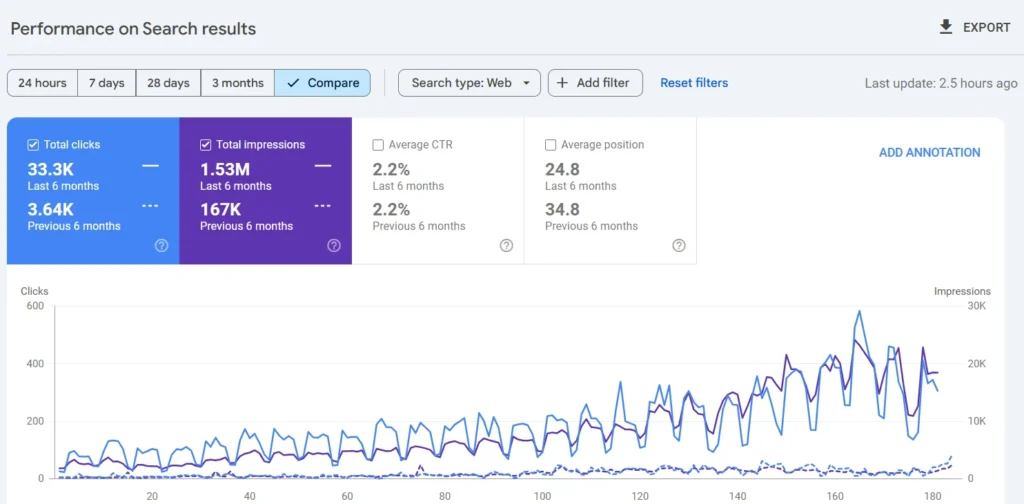Click help icon in Total impressions card
Image resolution: width=1024 pixels, height=504 pixels.
click(334, 246)
